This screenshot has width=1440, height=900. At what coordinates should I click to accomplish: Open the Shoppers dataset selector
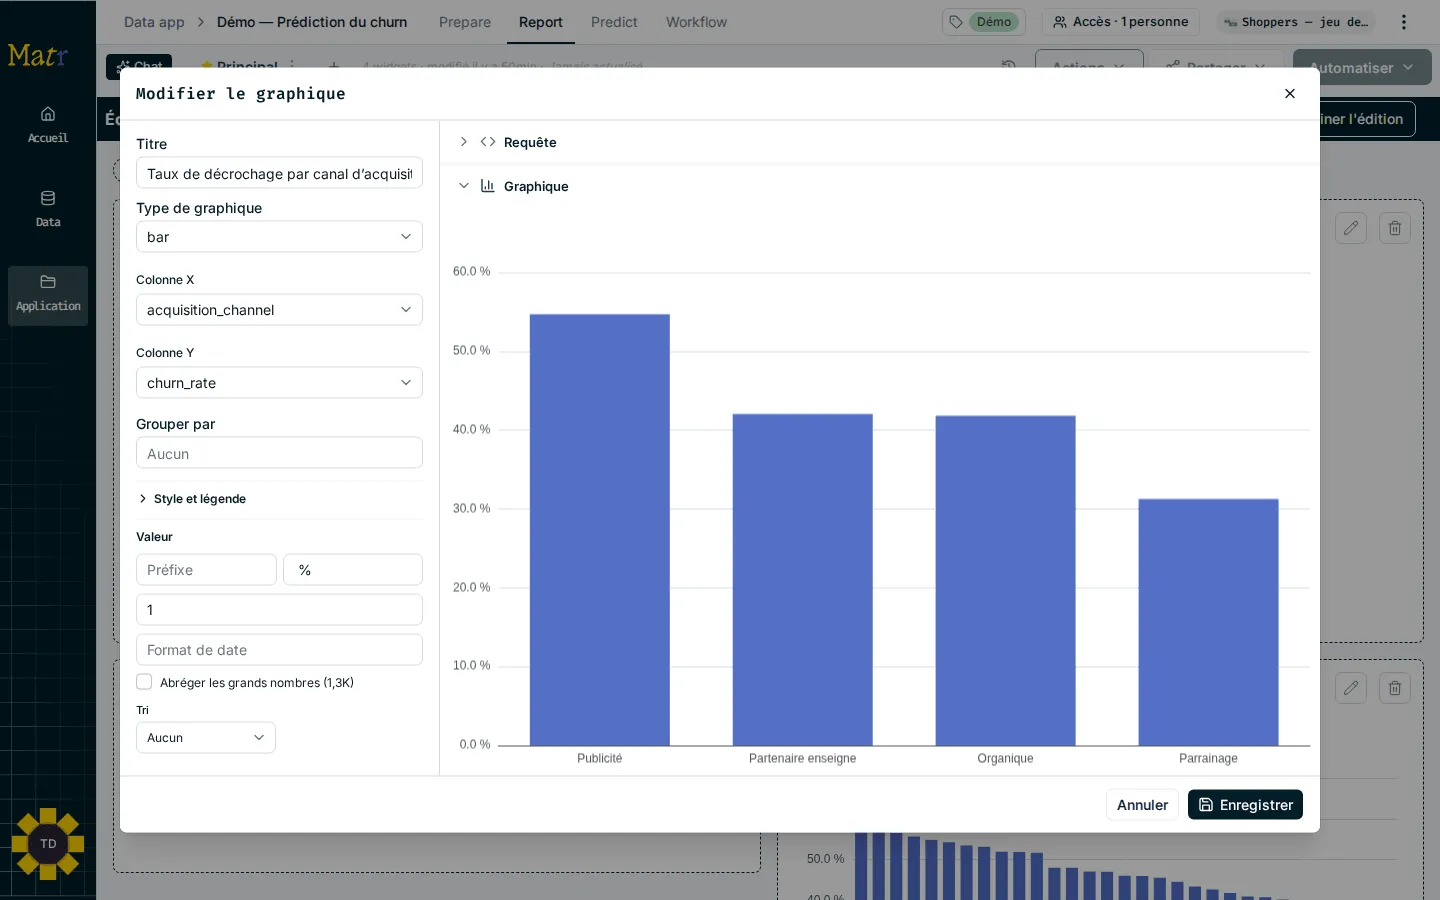click(1296, 22)
